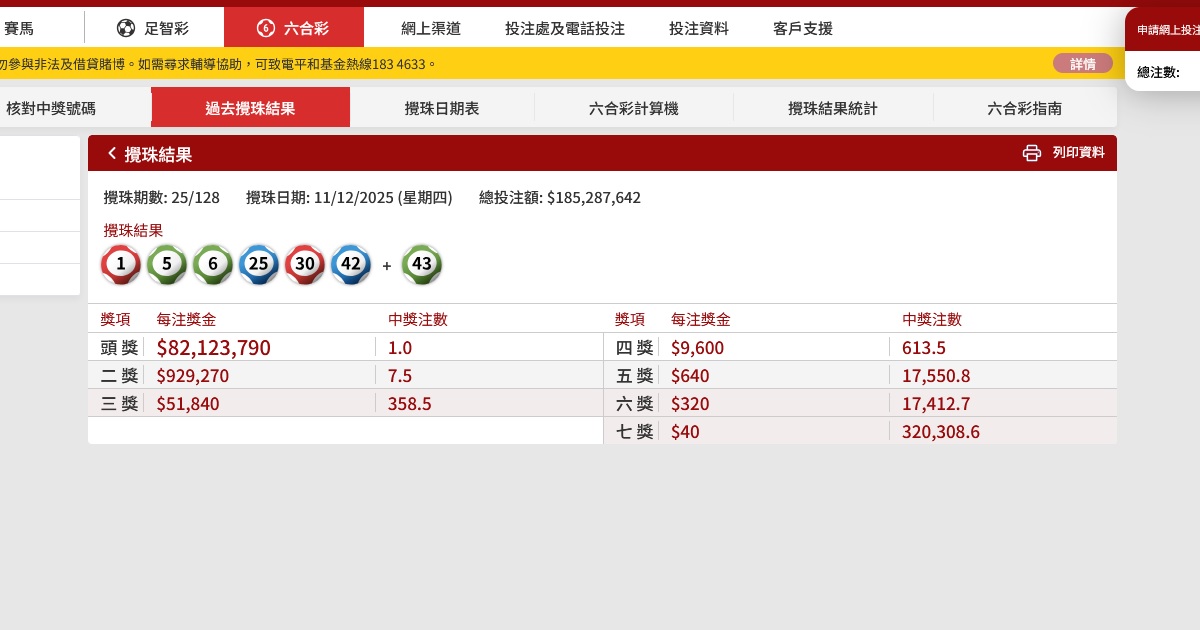Click the football icon beside 足智彩
This screenshot has width=1200, height=630.
pyautogui.click(x=126, y=28)
